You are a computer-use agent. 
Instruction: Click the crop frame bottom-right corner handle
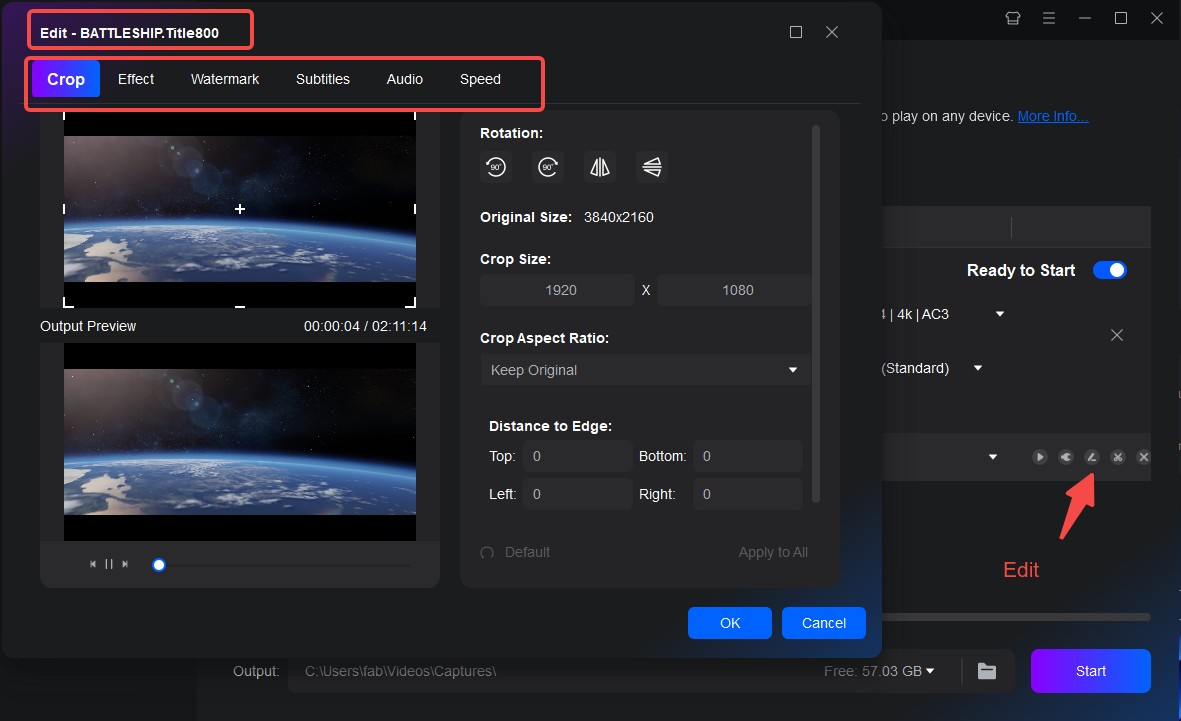[411, 303]
